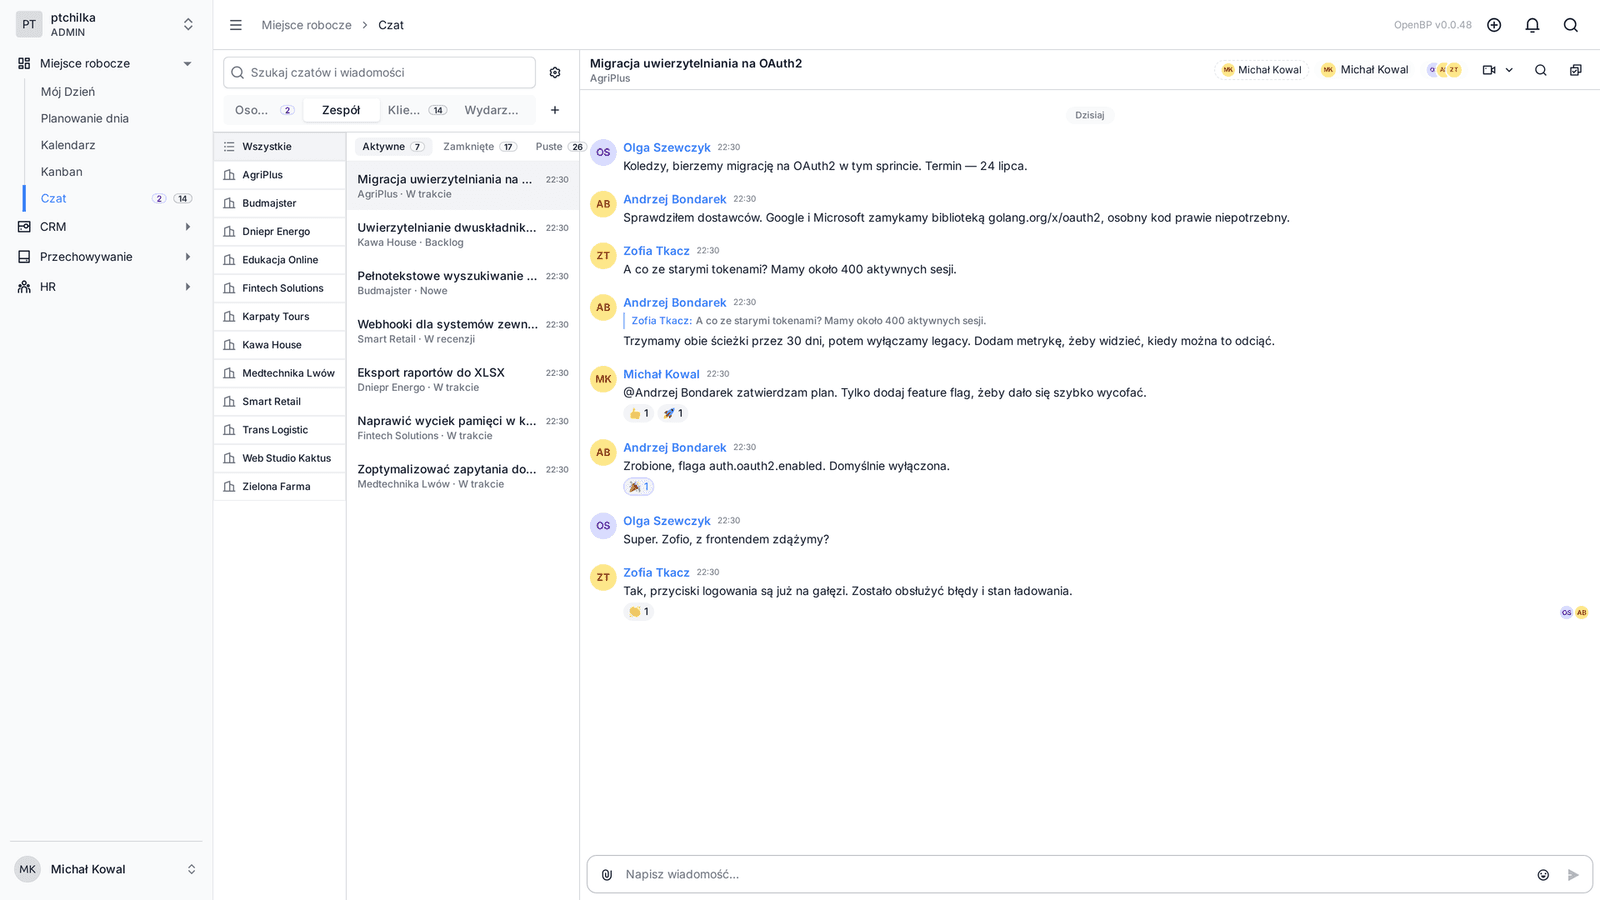Open notifications bell
This screenshot has width=1600, height=900.
(x=1532, y=25)
